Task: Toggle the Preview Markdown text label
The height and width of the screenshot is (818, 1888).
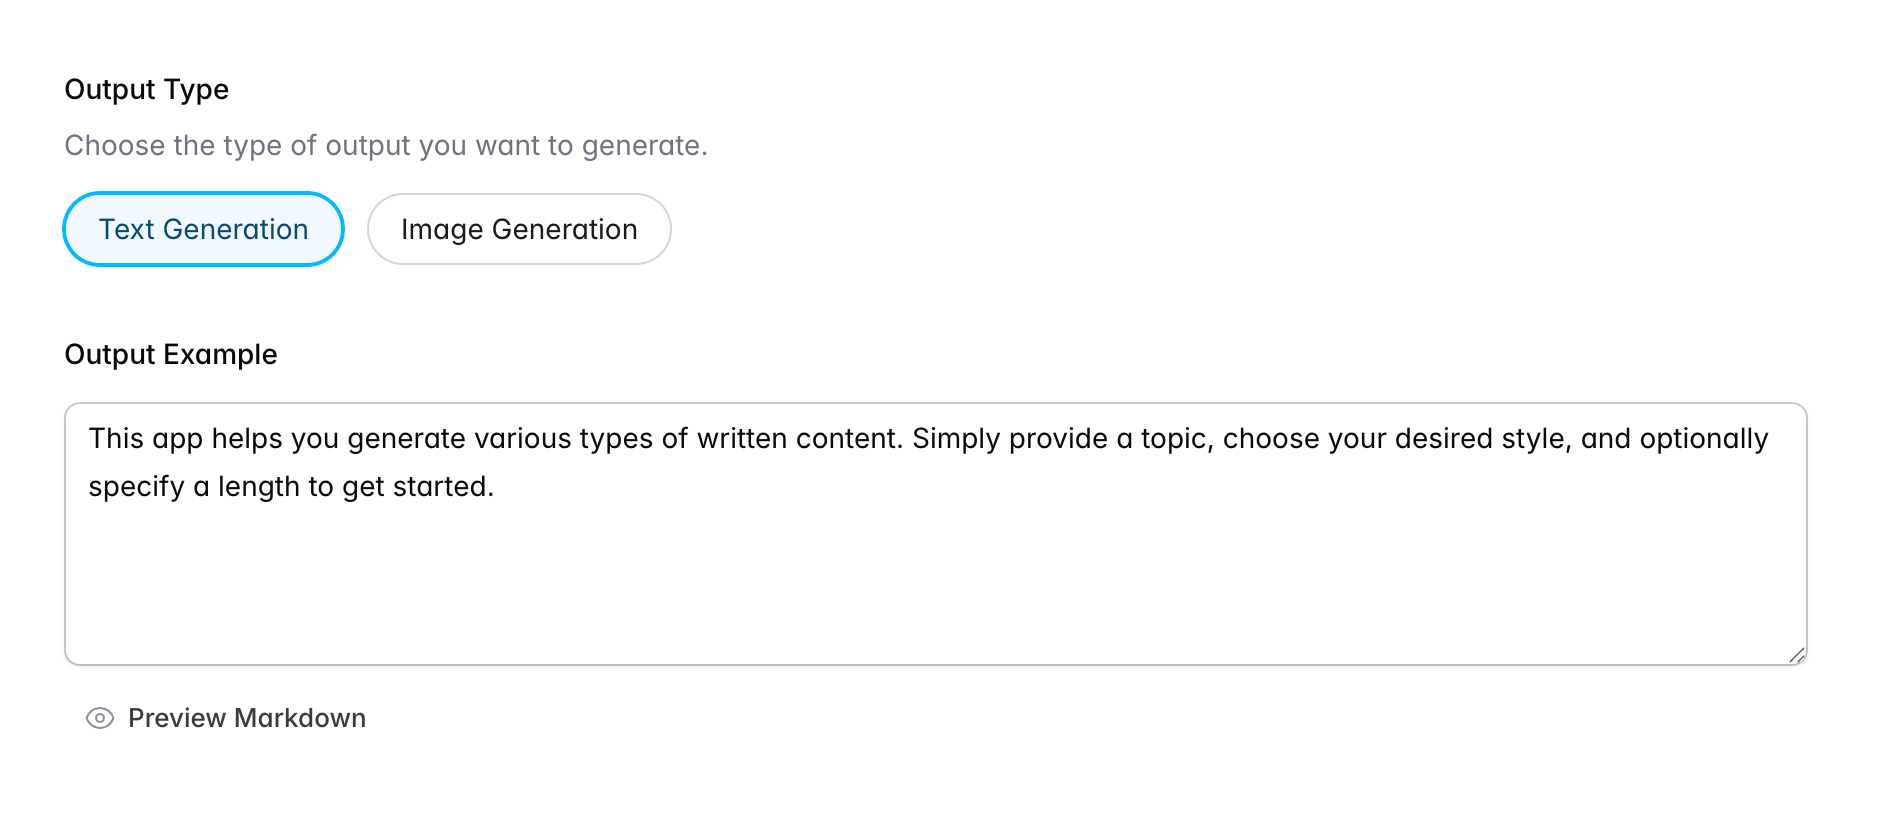Action: 247,718
